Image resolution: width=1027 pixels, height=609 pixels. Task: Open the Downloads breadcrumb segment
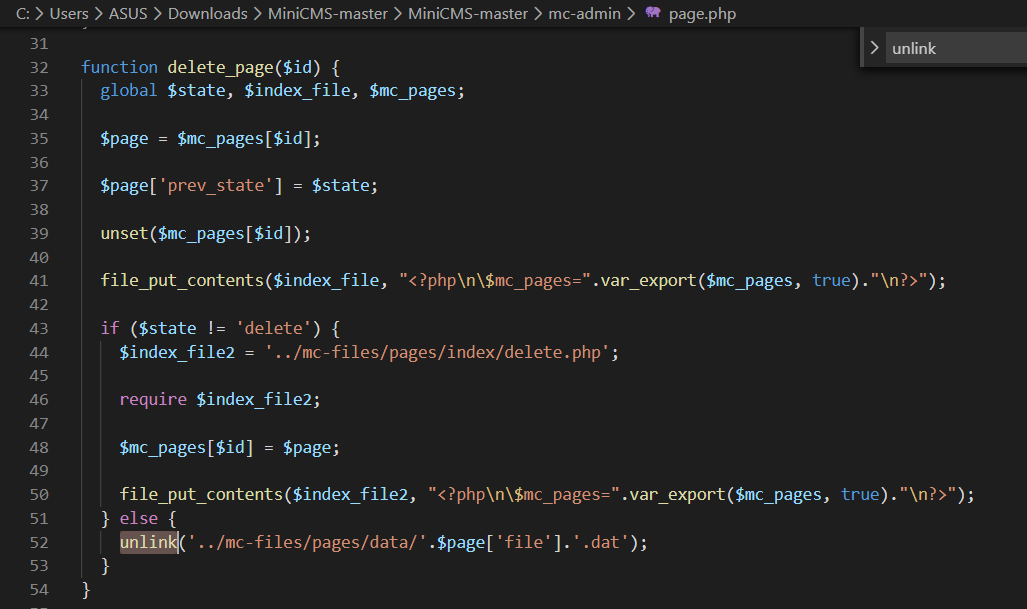[208, 14]
